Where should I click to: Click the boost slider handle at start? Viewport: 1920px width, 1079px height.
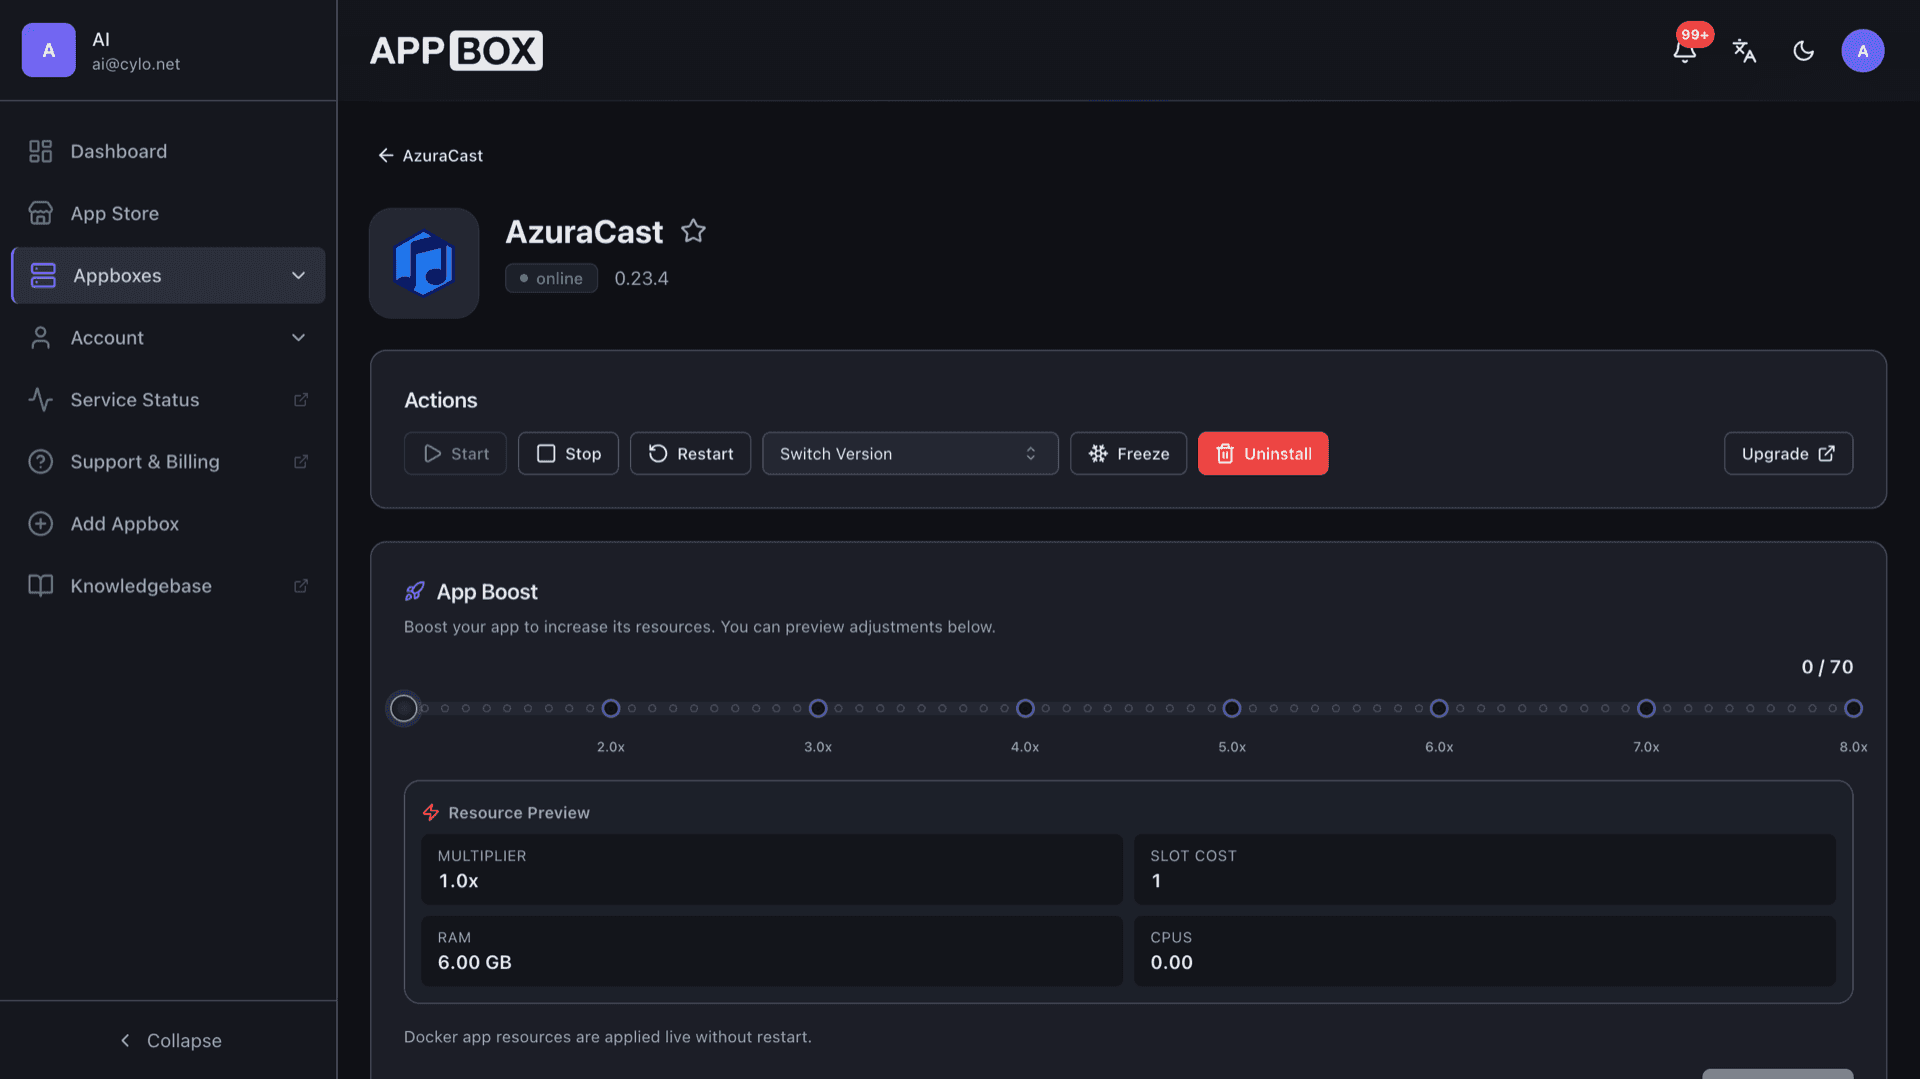pyautogui.click(x=403, y=708)
